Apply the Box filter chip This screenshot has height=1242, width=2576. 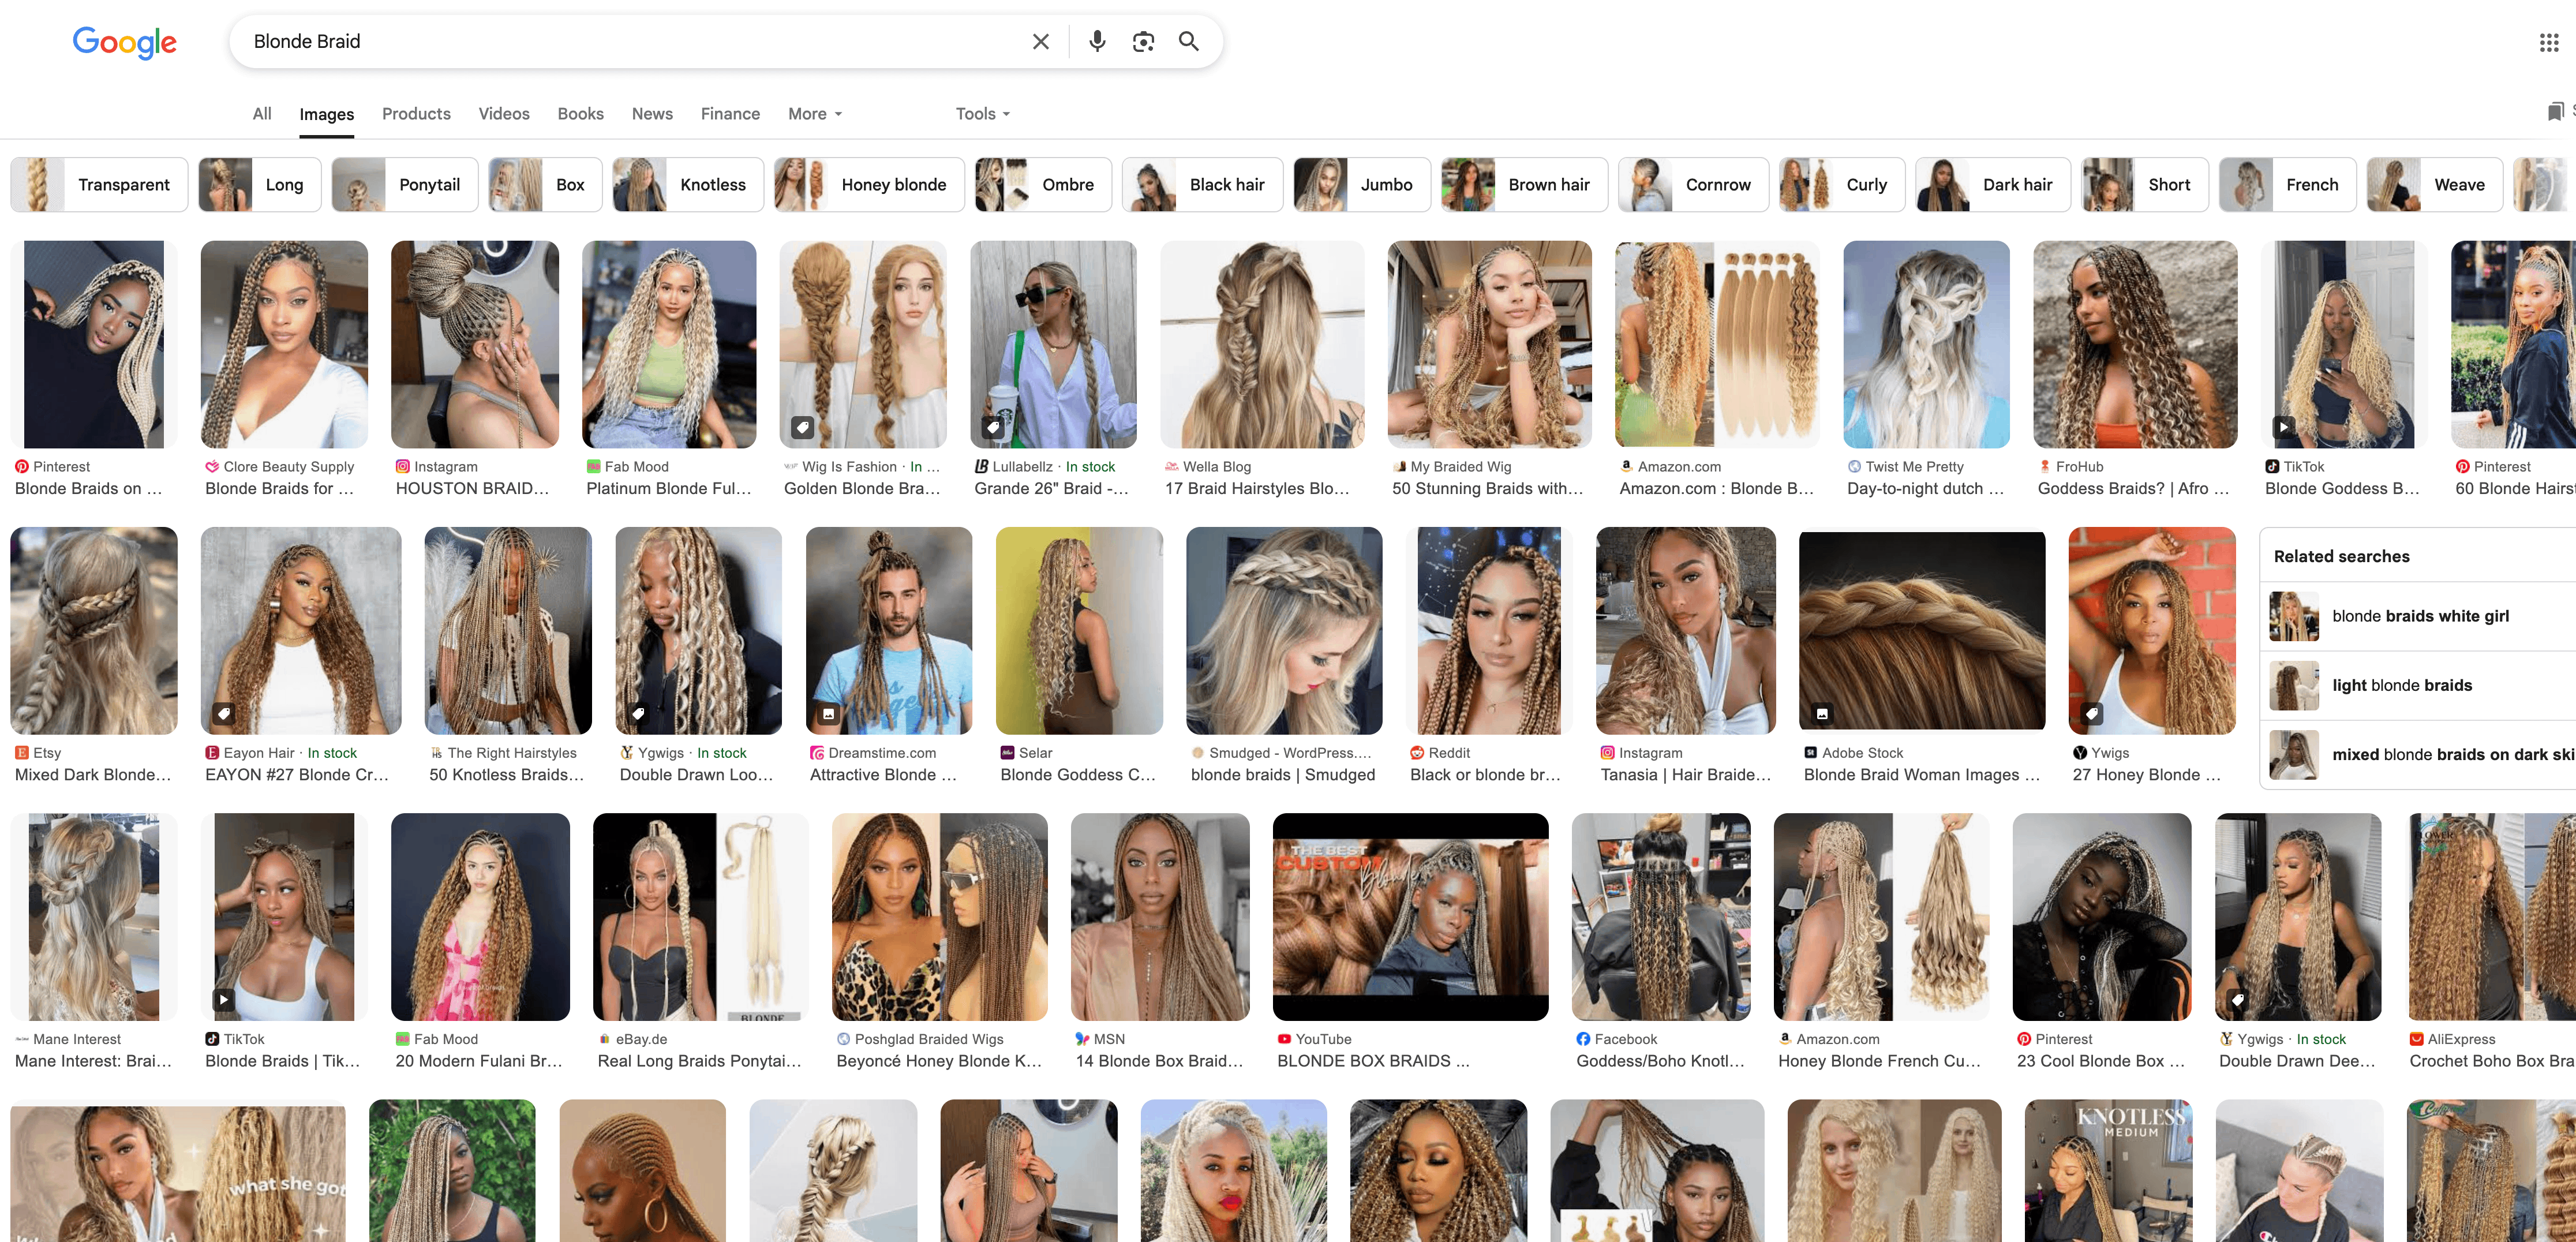[x=545, y=185]
